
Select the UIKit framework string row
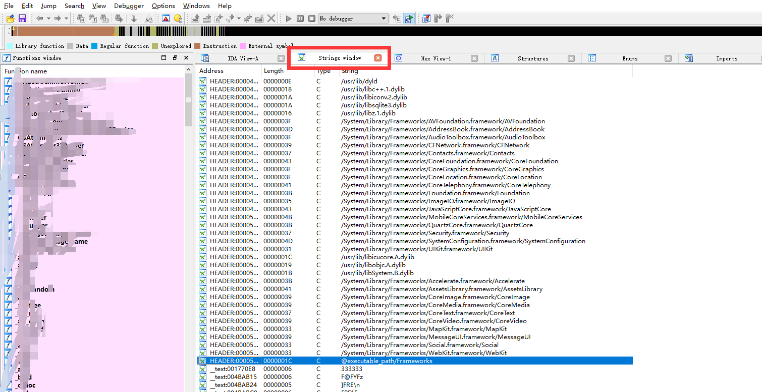point(415,249)
